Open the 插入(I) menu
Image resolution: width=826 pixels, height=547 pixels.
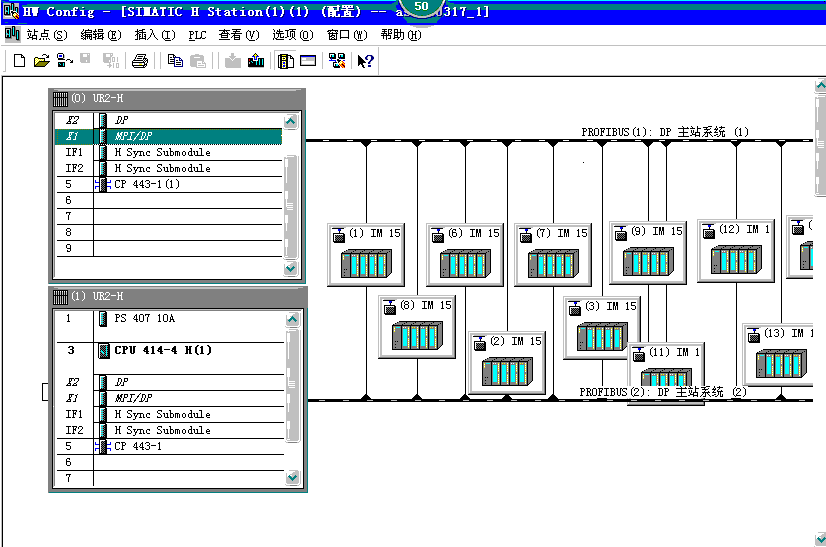click(x=155, y=35)
